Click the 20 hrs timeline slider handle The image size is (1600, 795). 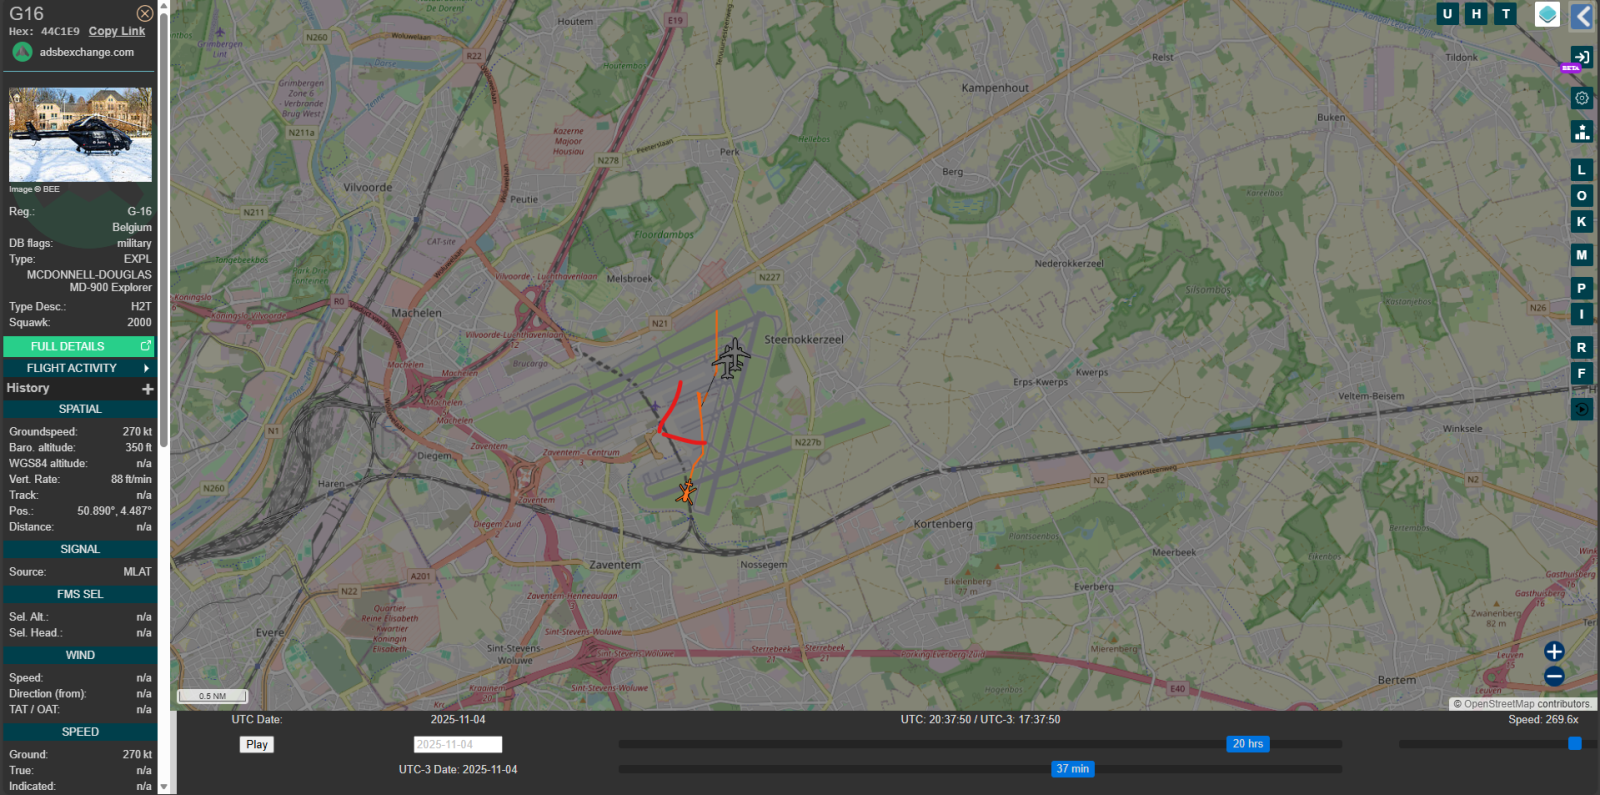1247,744
